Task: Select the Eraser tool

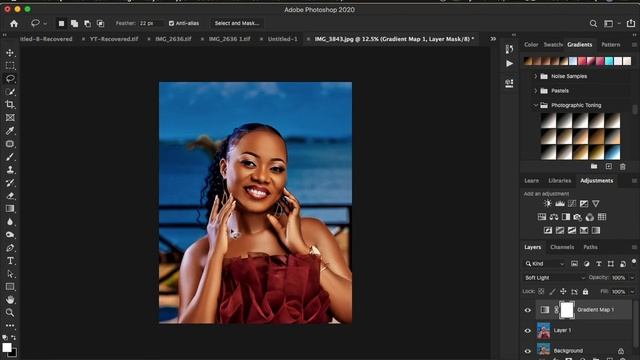Action: pyautogui.click(x=10, y=196)
